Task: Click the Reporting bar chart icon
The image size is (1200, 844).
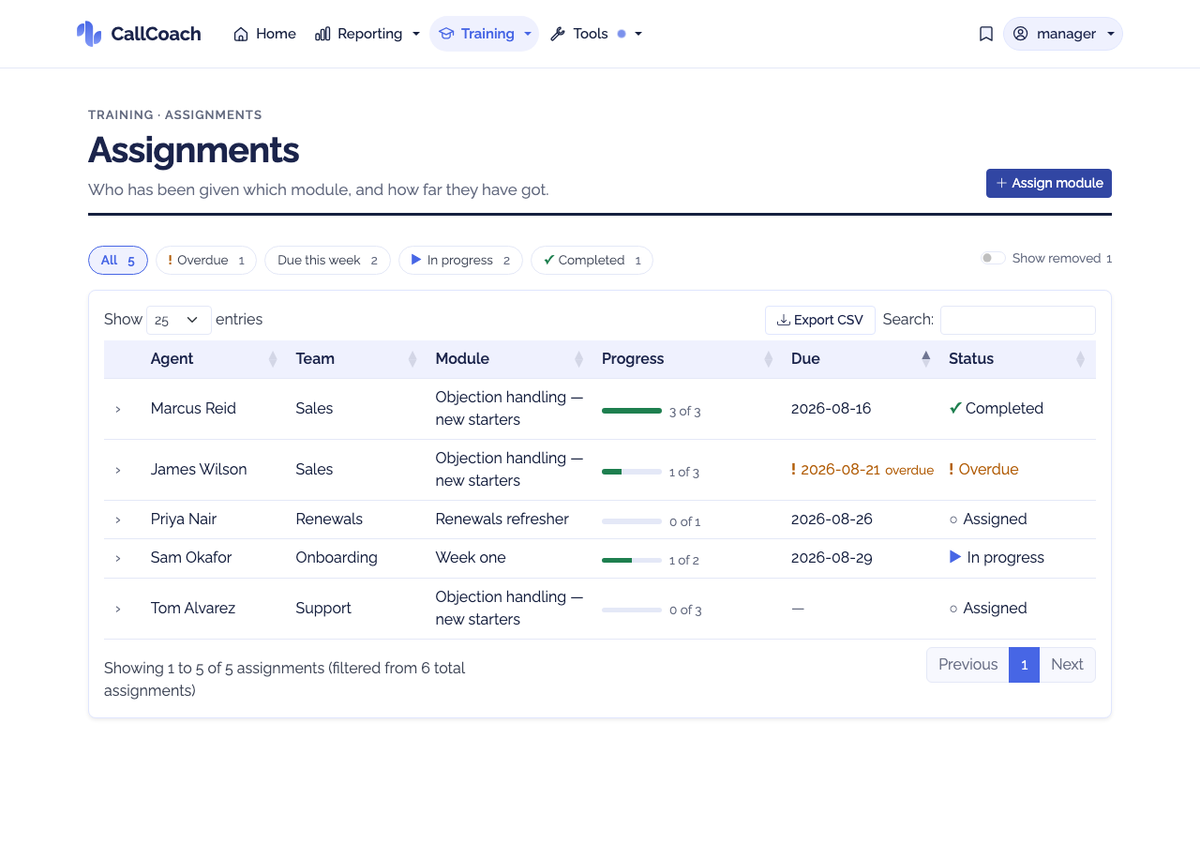Action: 323,34
